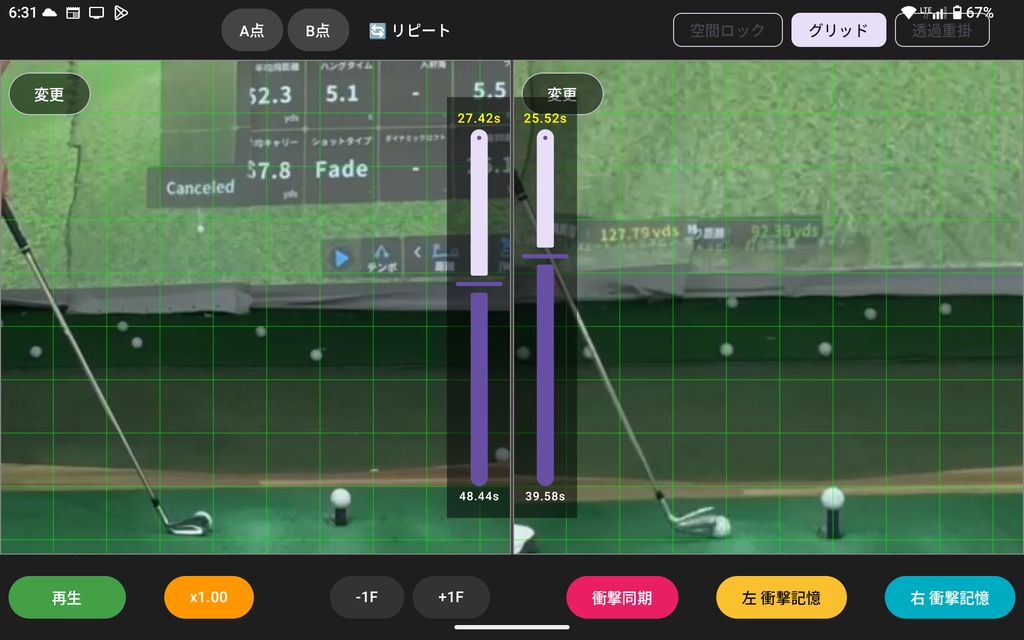This screenshot has height=640, width=1024.
Task: Click the battery icon showing 67%
Action: pyautogui.click(x=957, y=12)
